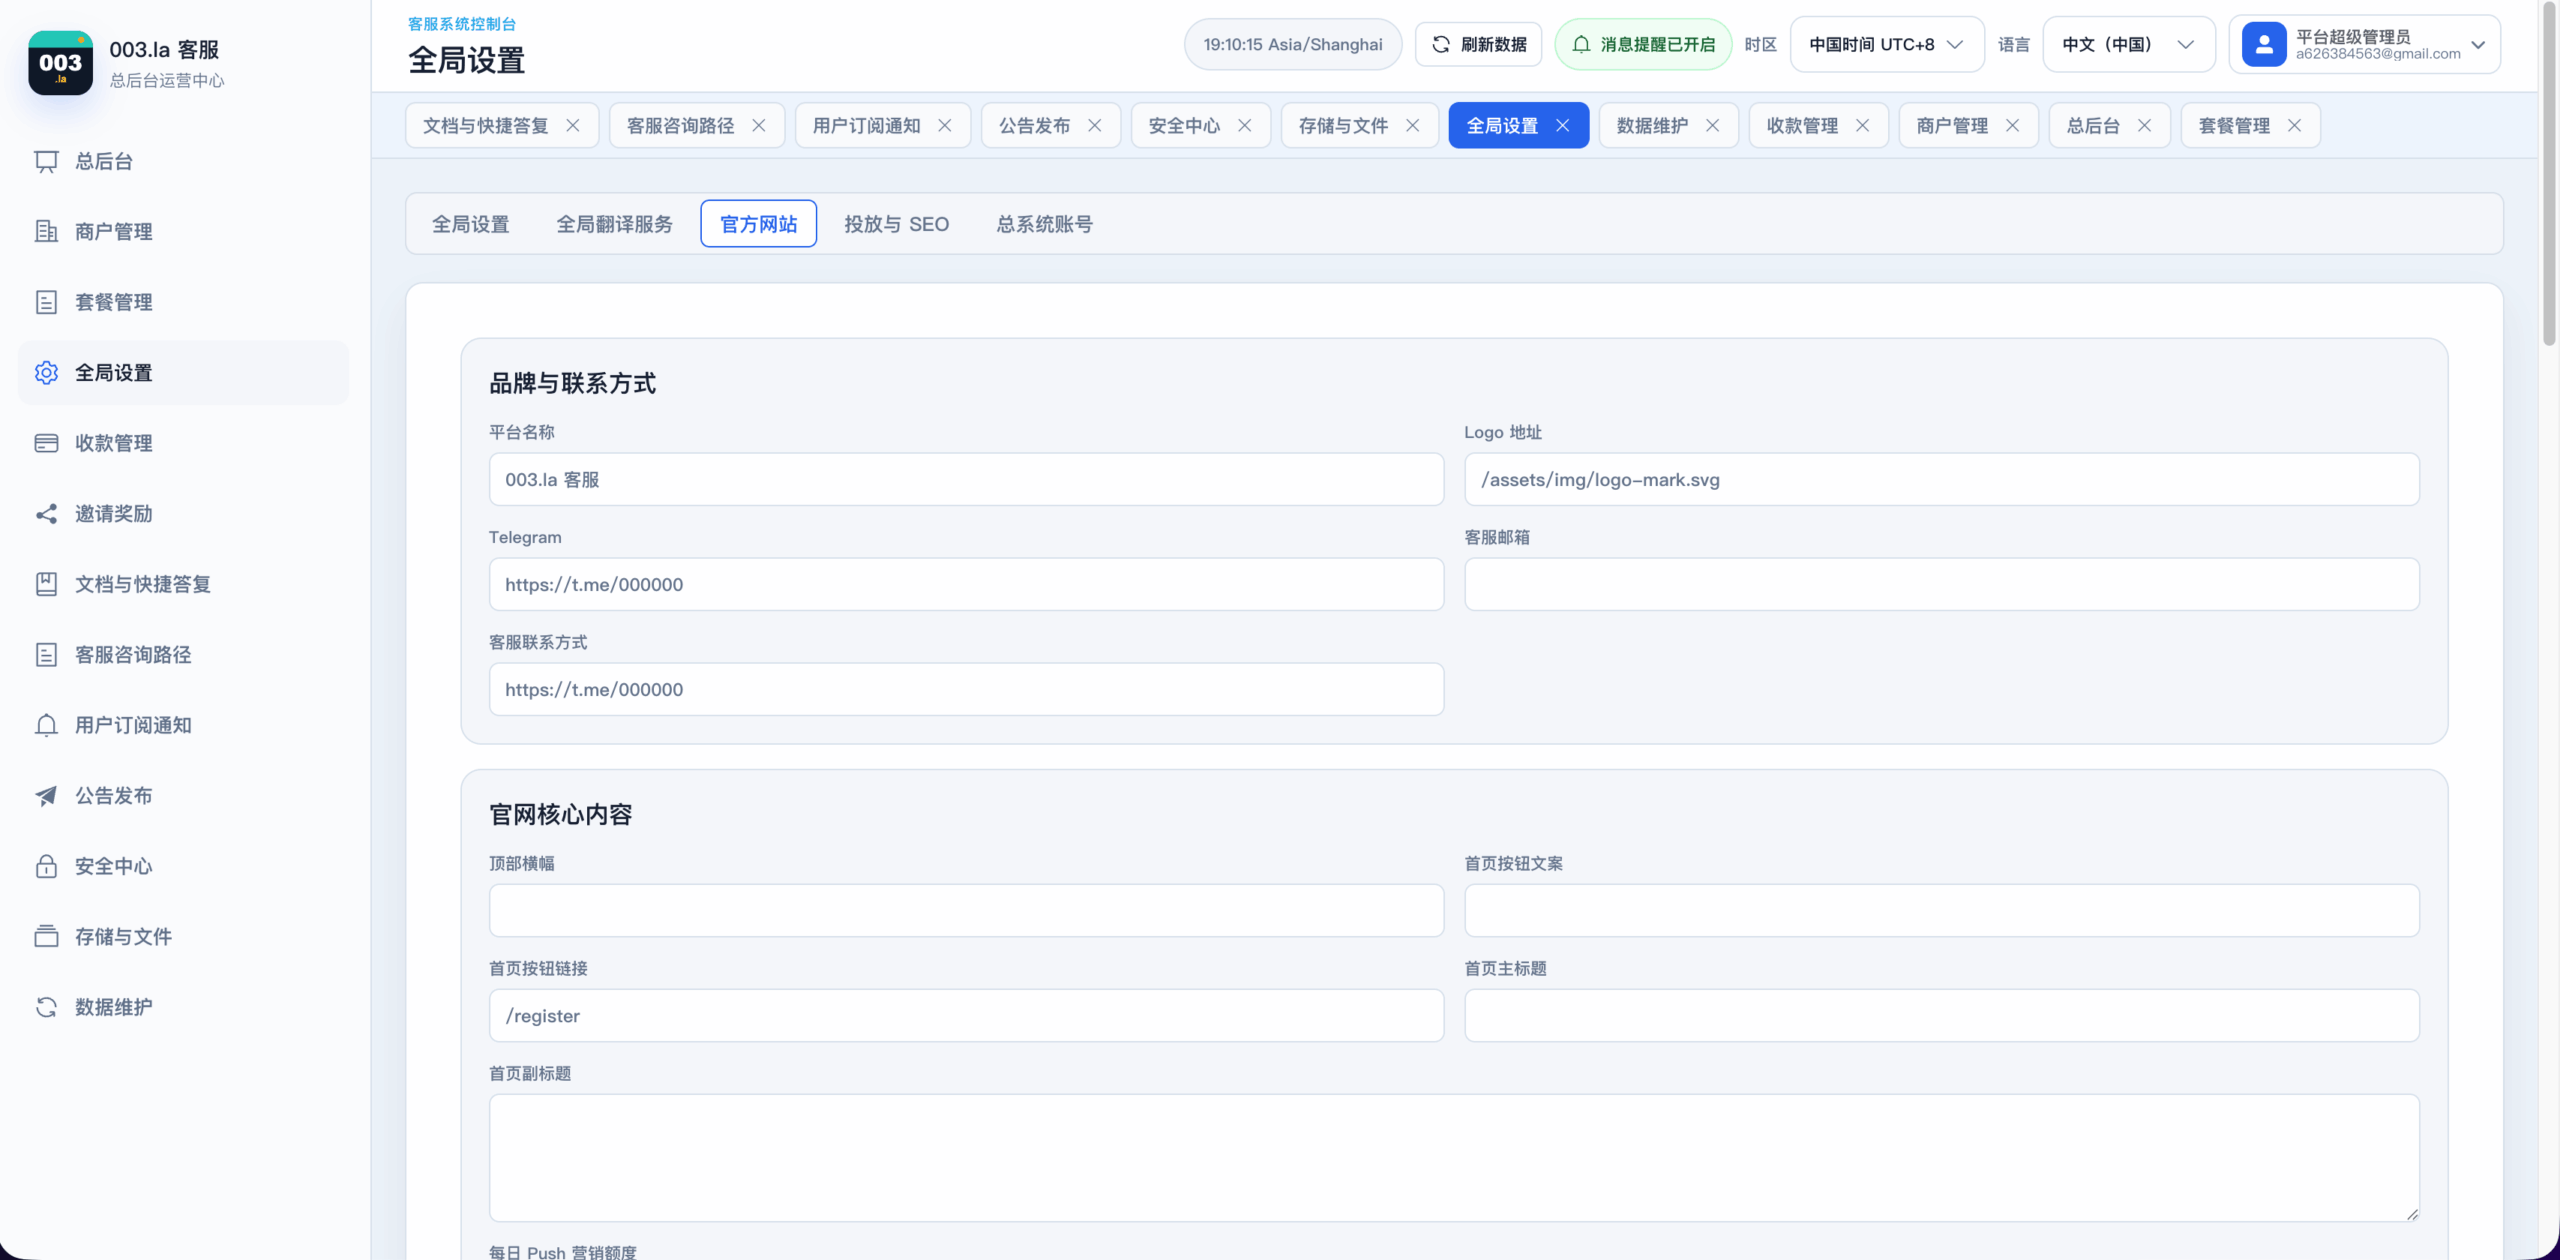Viewport: 2560px width, 1260px height.
Task: Close the active 全局设置 tab
Action: pos(1563,126)
